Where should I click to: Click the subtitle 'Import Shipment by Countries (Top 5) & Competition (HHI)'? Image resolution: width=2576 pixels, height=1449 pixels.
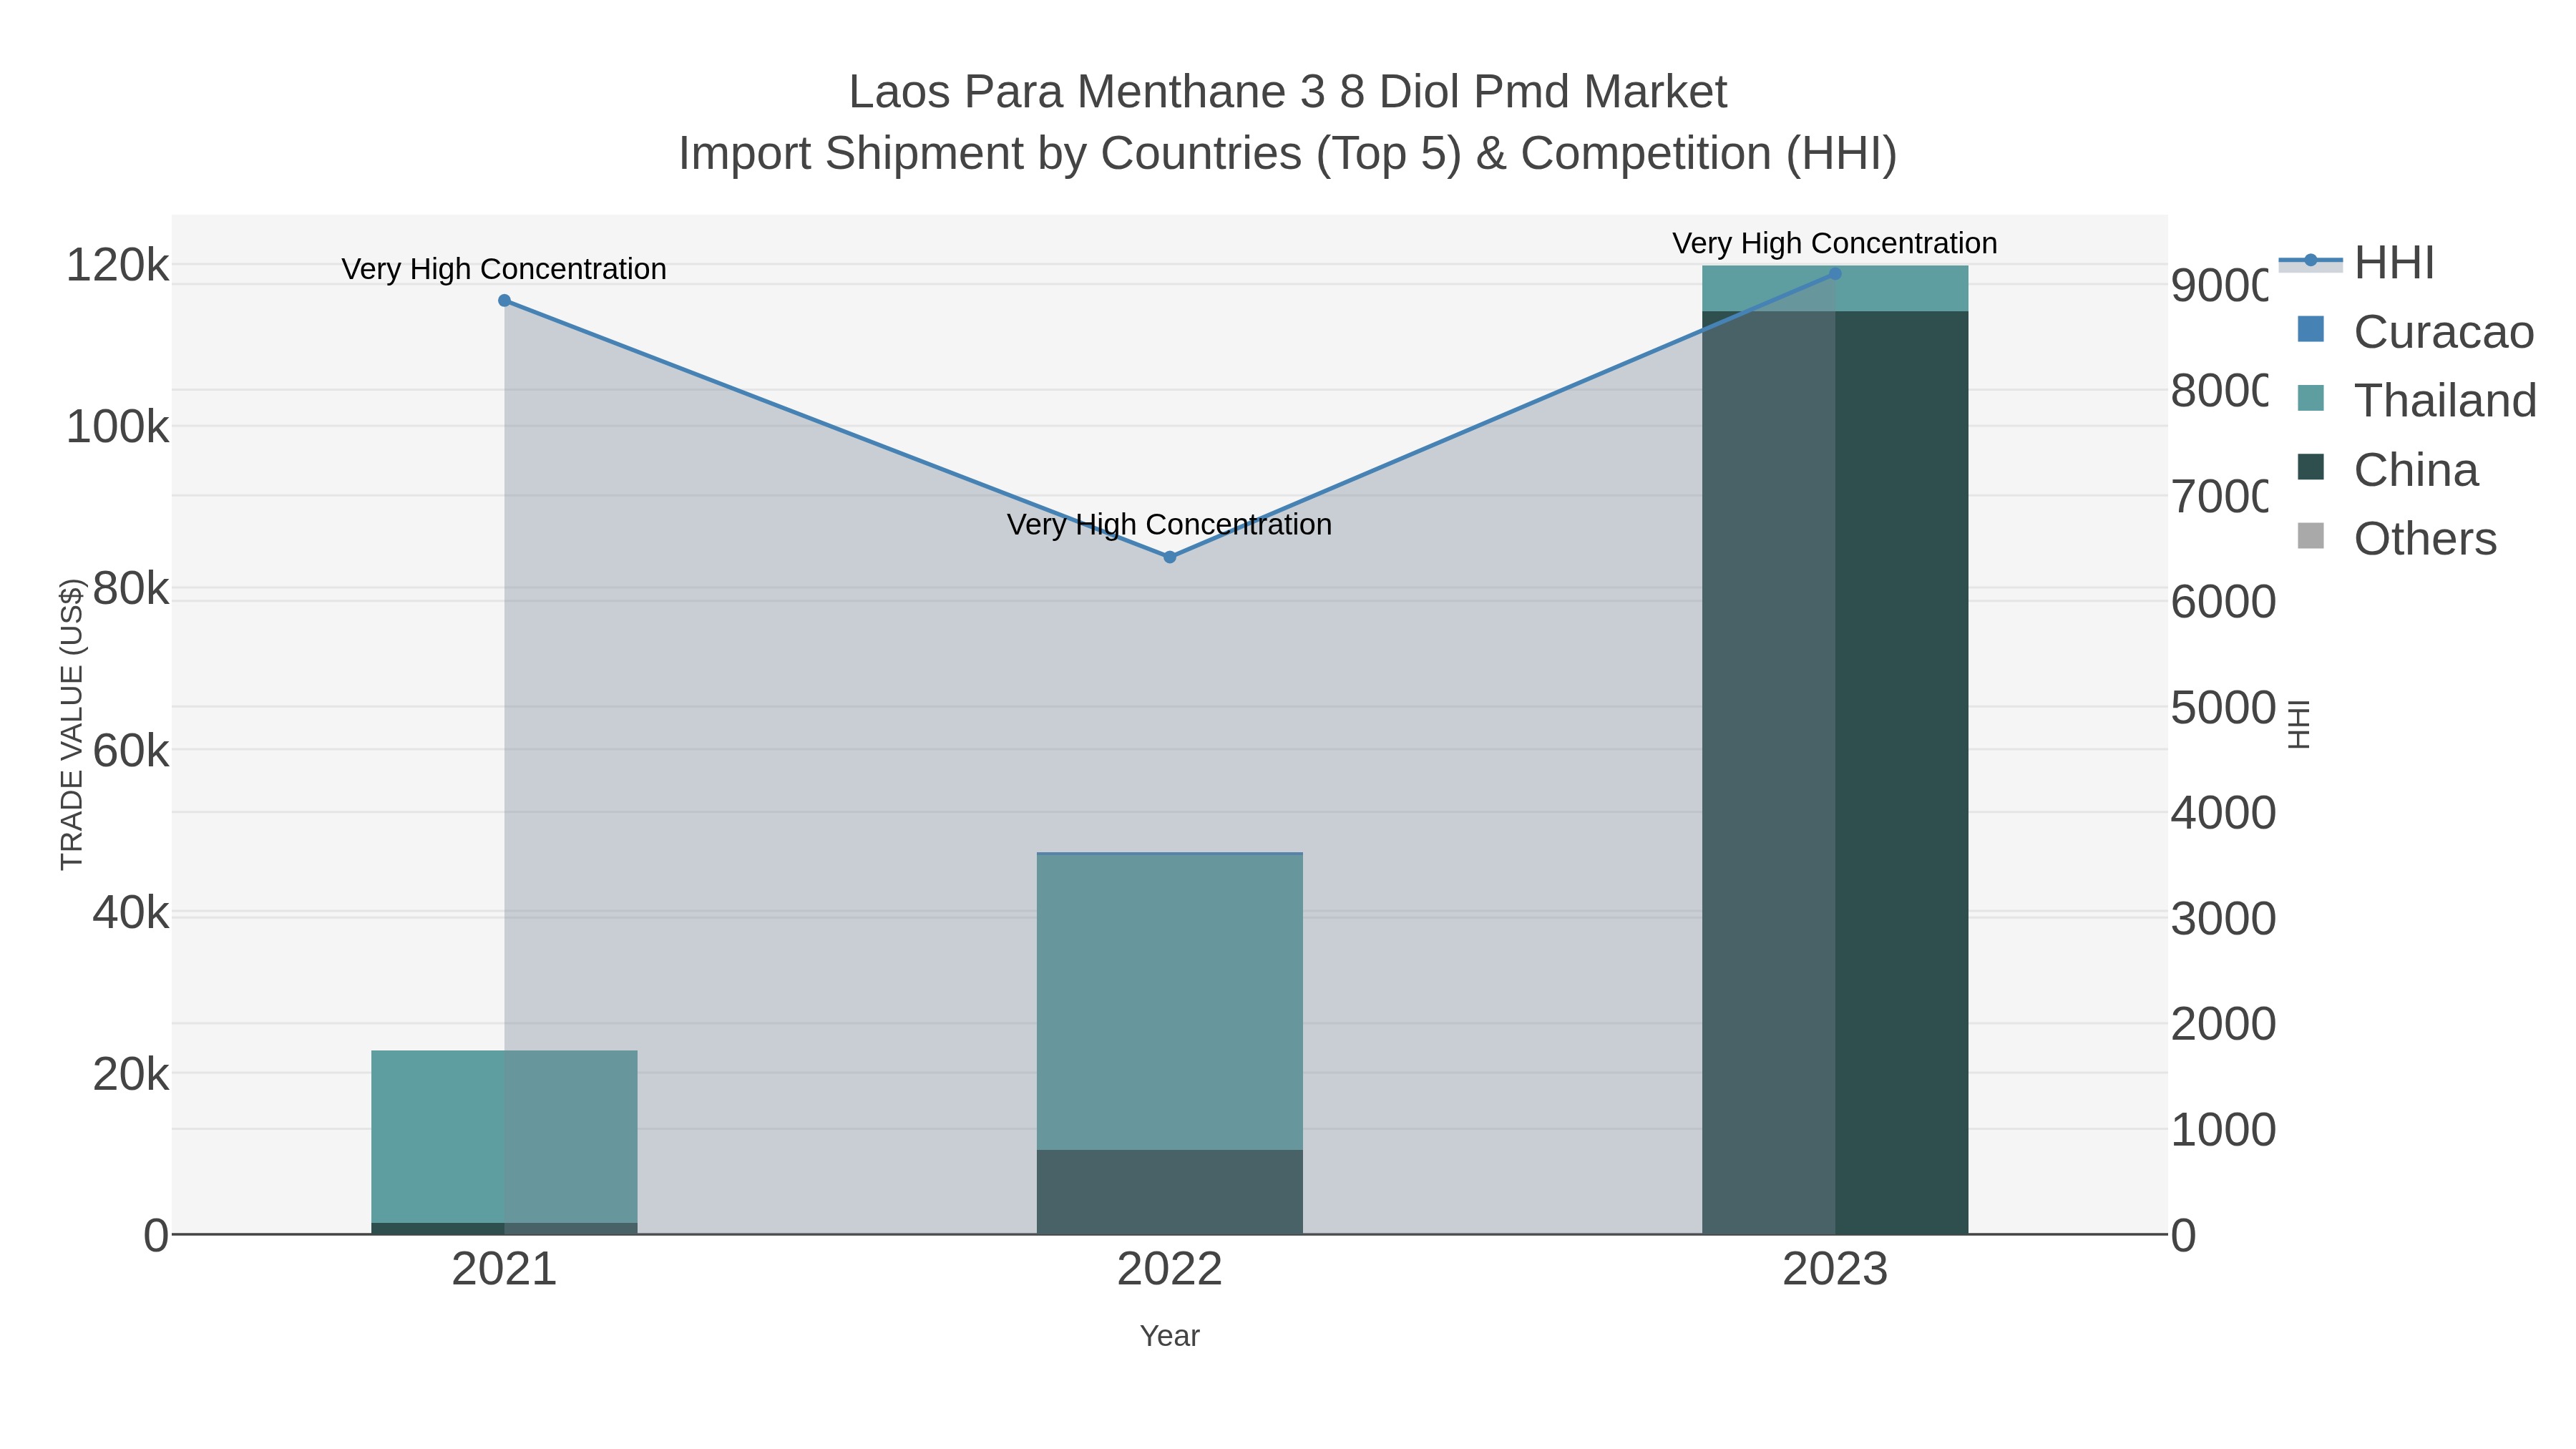(x=1288, y=154)
